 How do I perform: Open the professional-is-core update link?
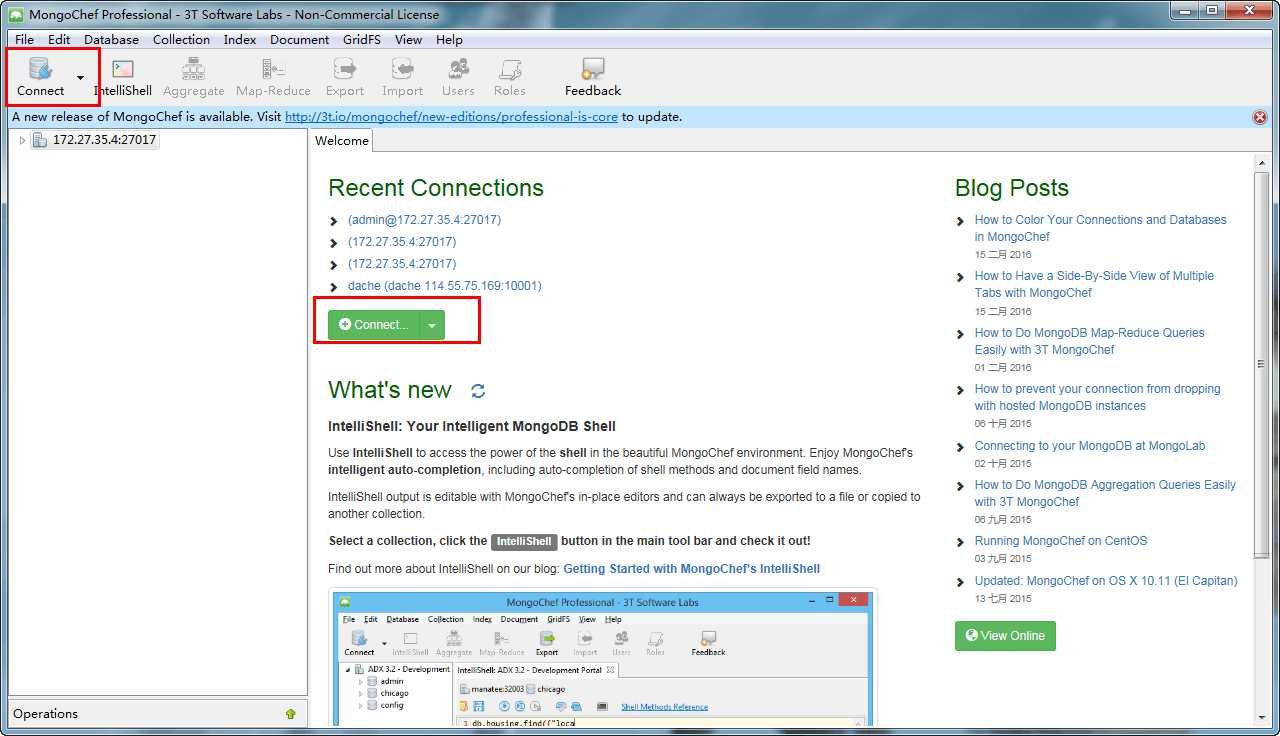point(451,117)
